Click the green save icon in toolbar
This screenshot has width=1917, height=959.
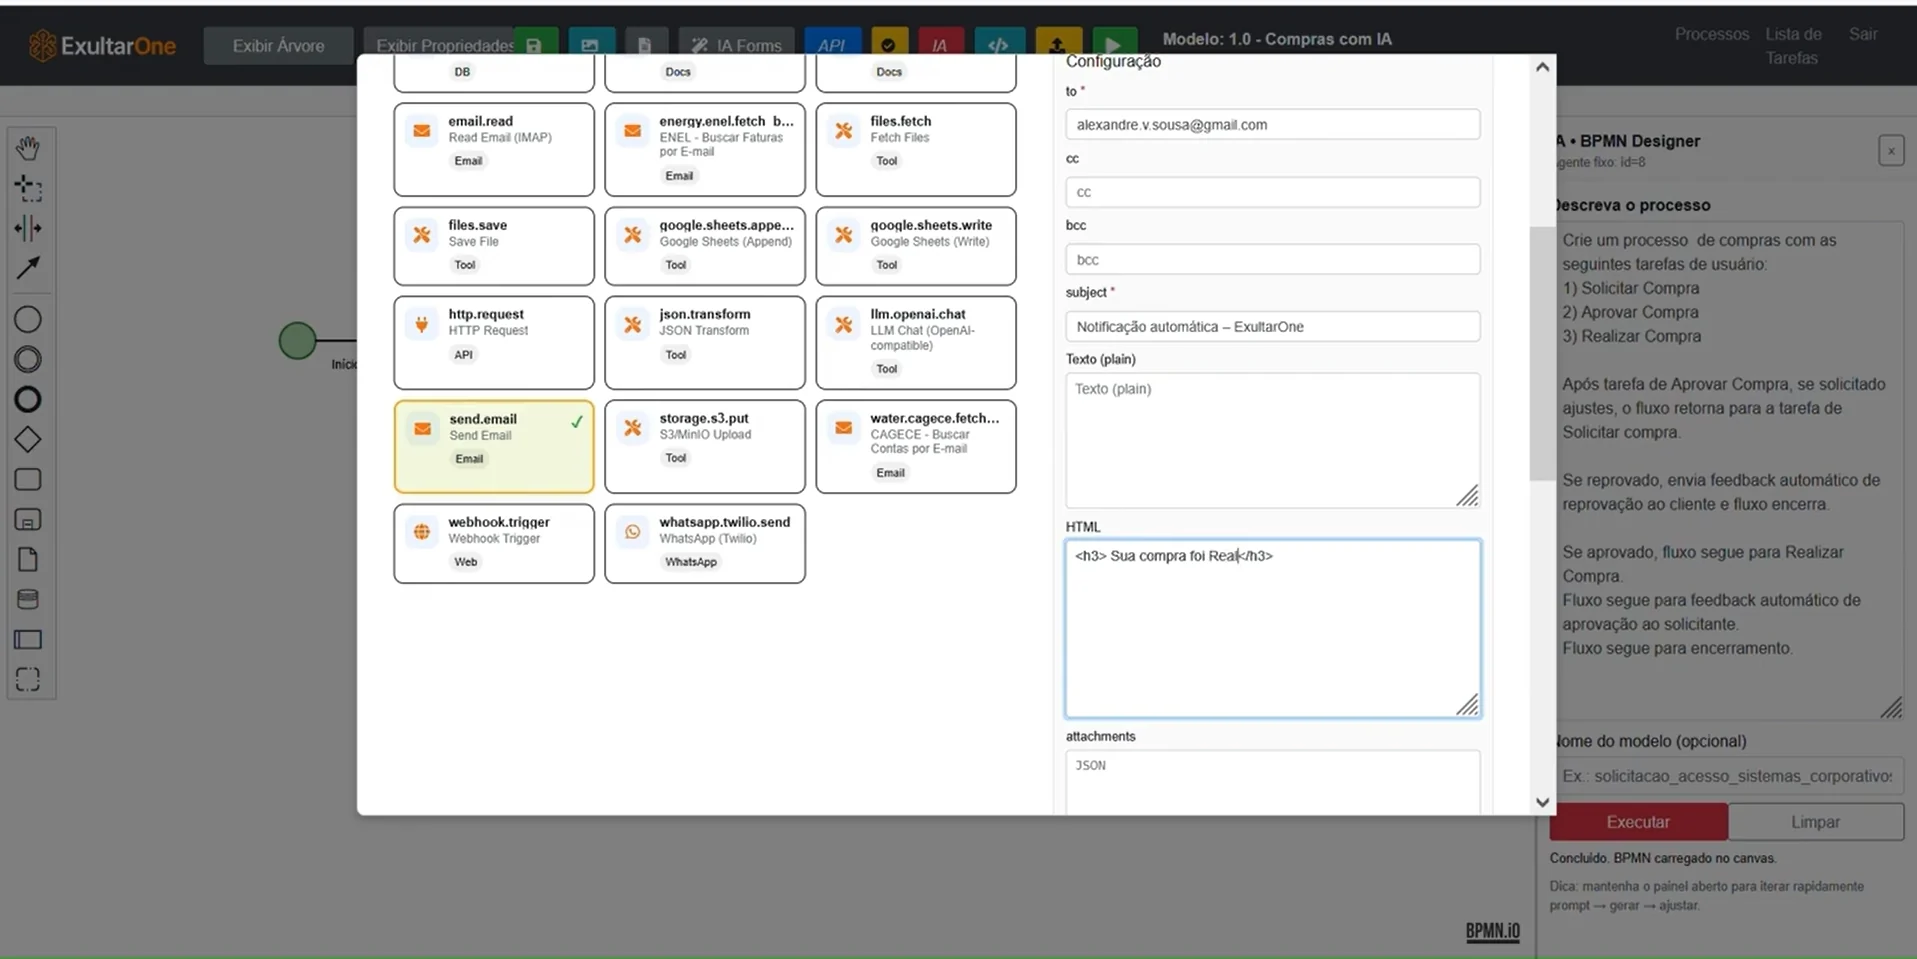(534, 44)
